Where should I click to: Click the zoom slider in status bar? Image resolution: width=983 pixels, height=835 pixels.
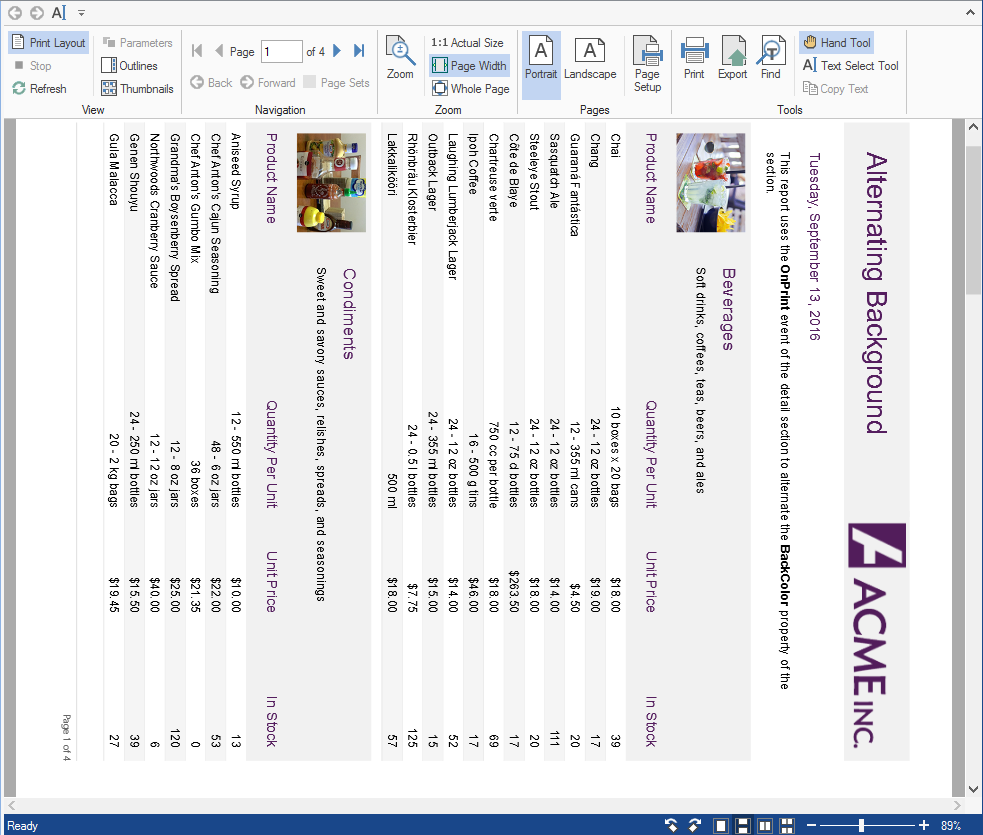tap(861, 826)
